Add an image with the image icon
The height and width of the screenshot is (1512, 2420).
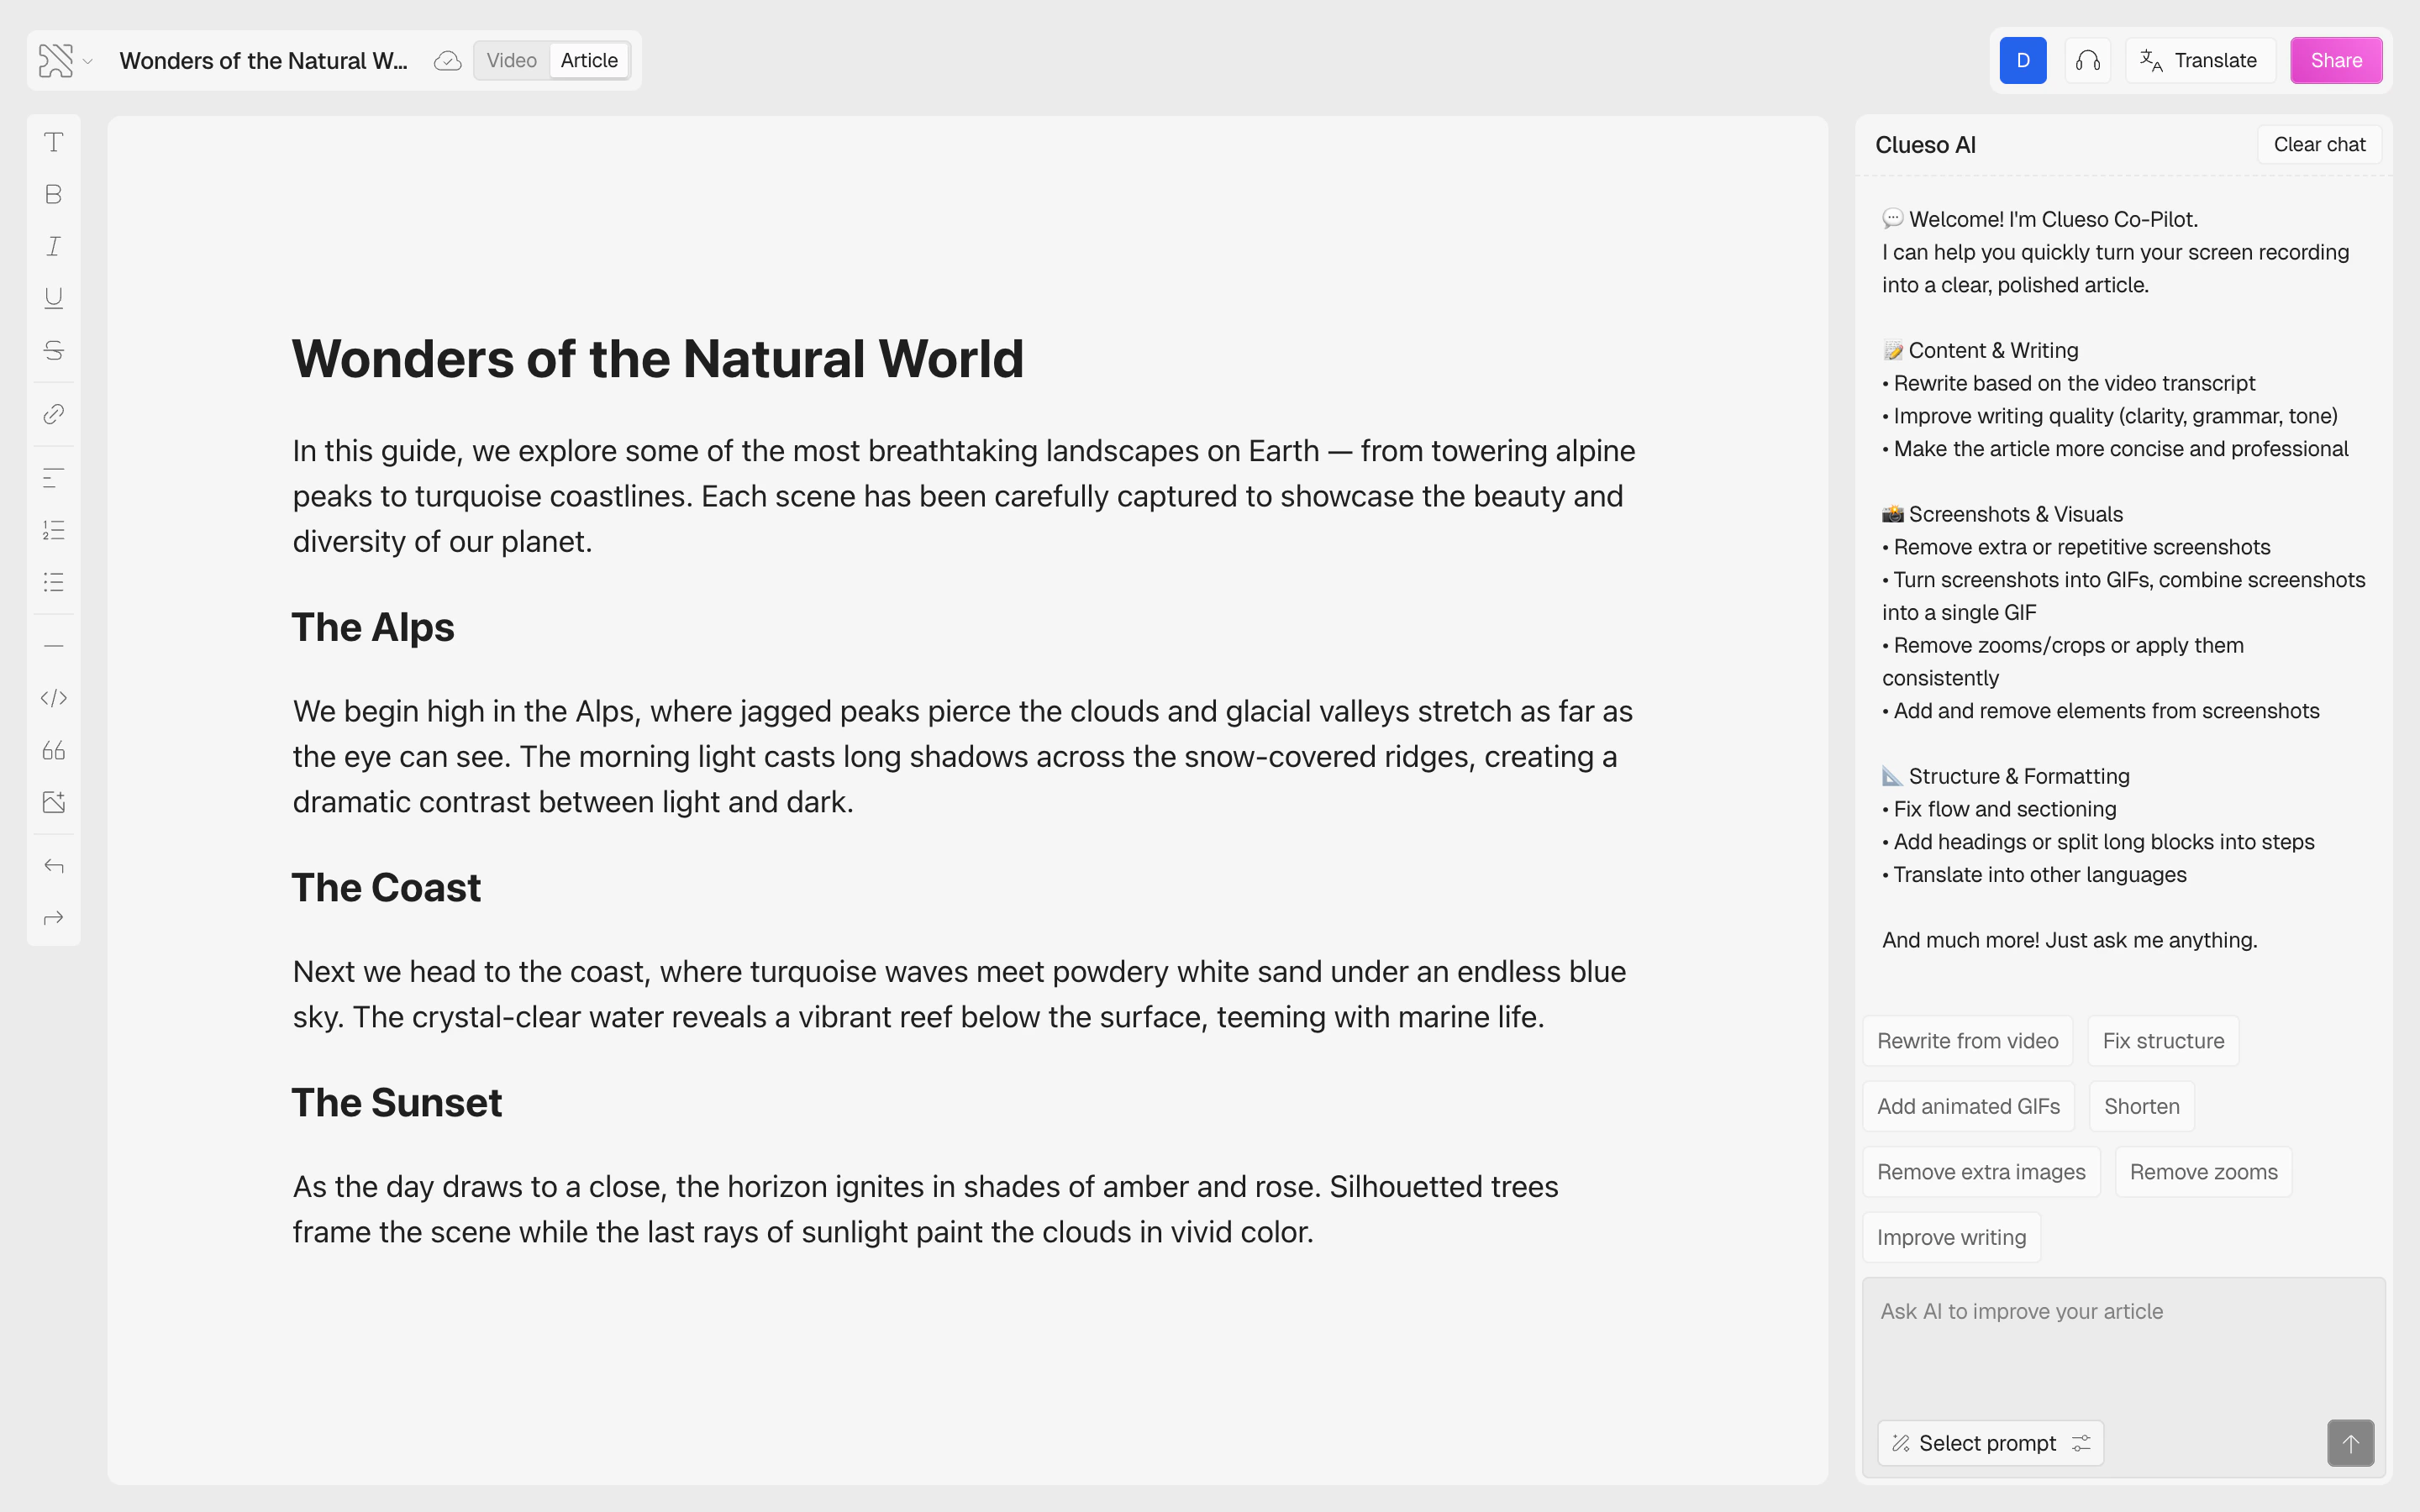coord(54,802)
